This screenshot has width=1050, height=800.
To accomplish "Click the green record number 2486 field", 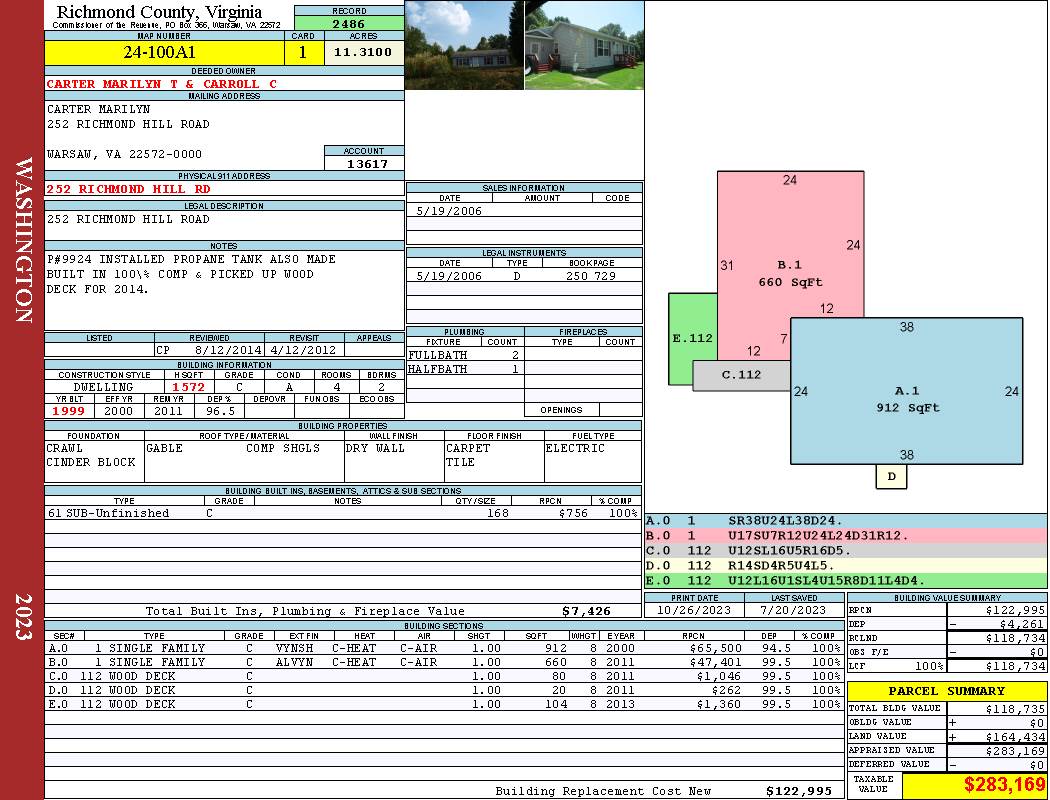I will click(349, 23).
